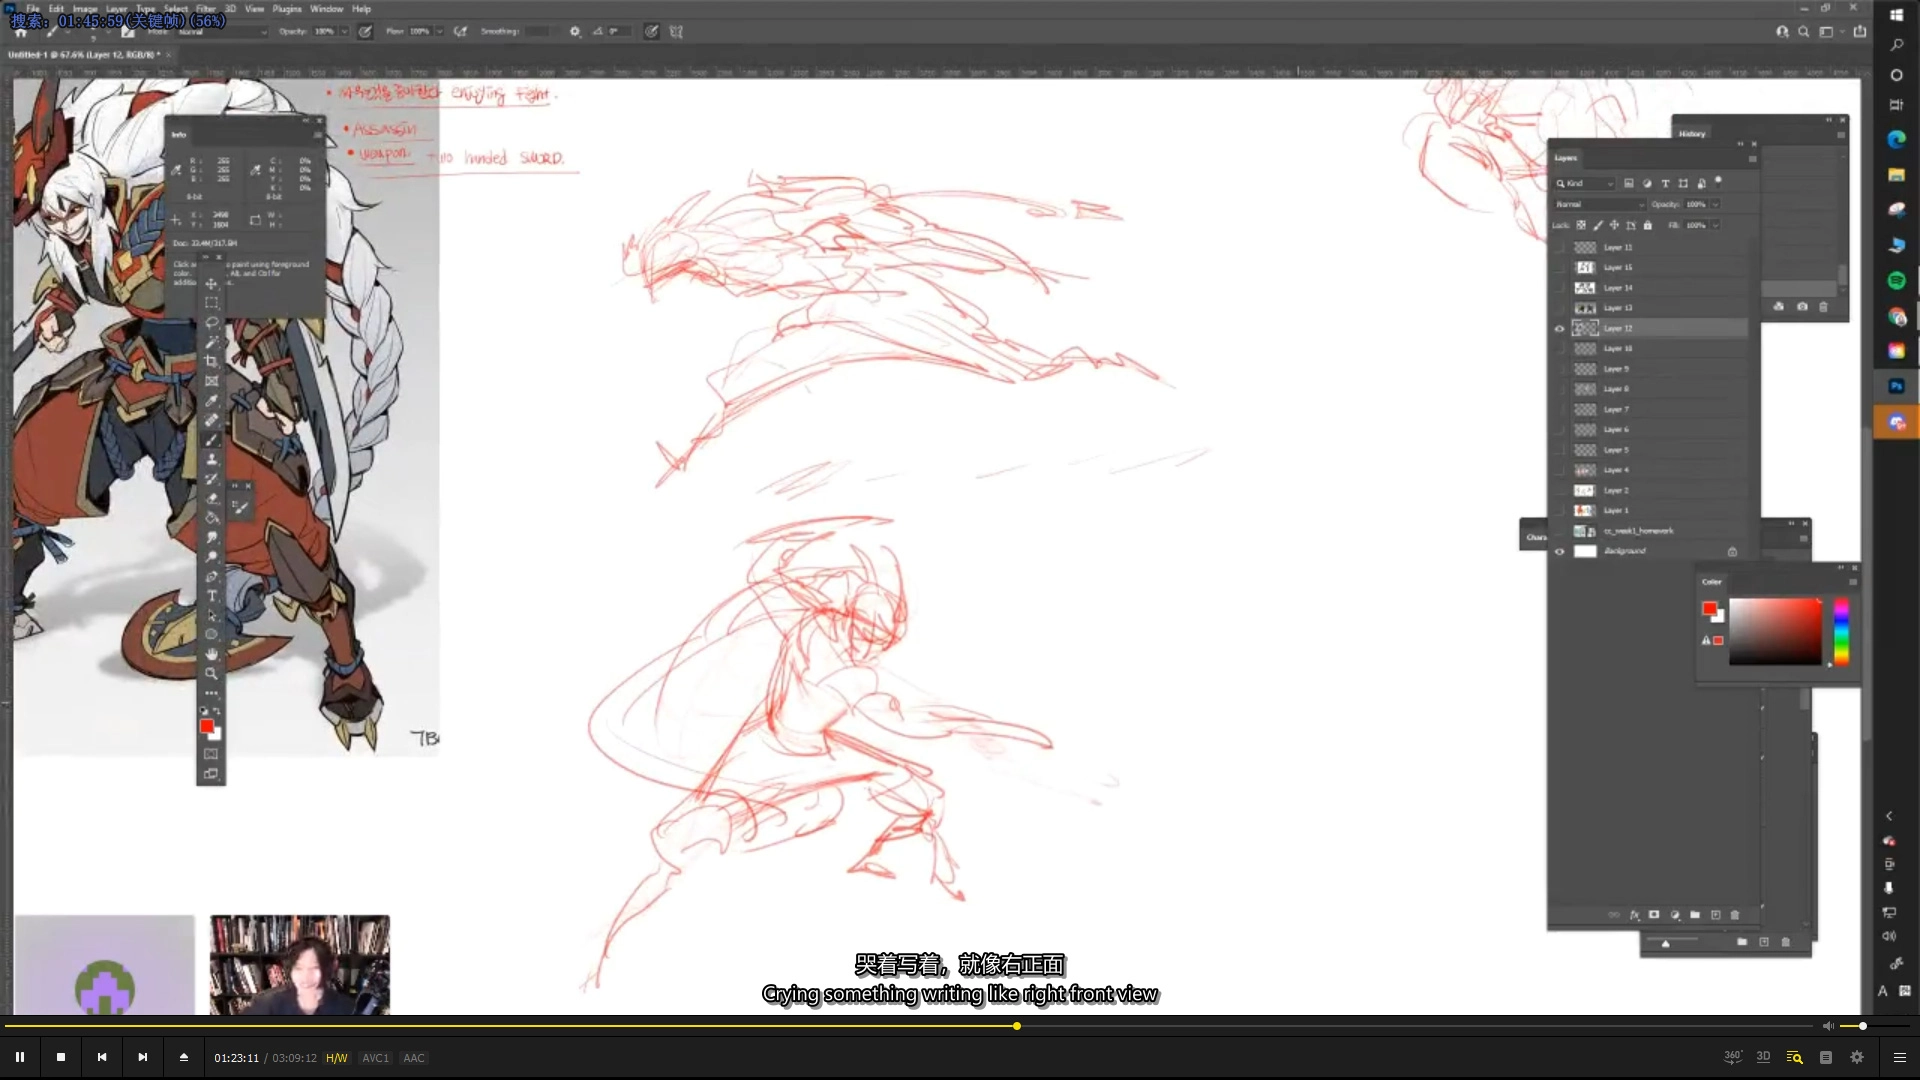The height and width of the screenshot is (1080, 1920).
Task: Select the Lasso tool
Action: point(211,322)
